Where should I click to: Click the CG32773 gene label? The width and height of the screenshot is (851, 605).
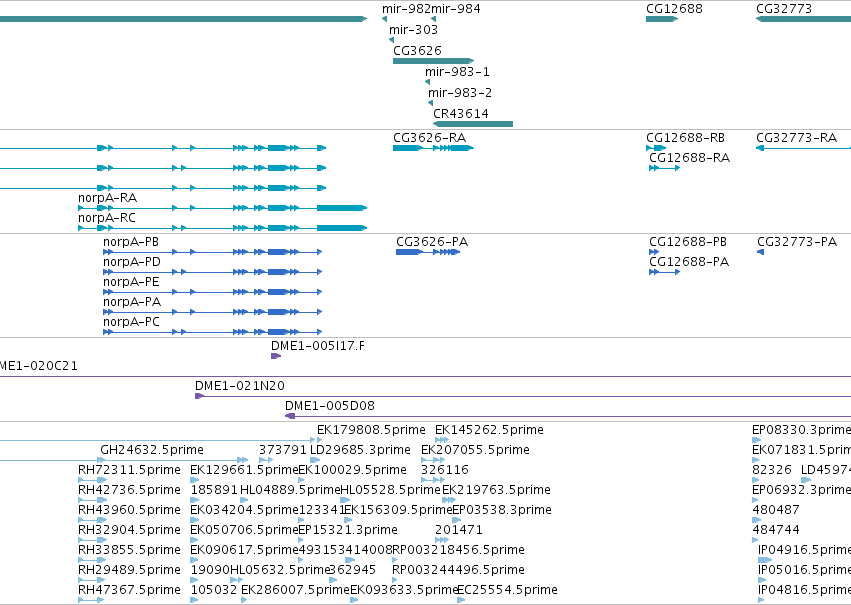point(784,9)
